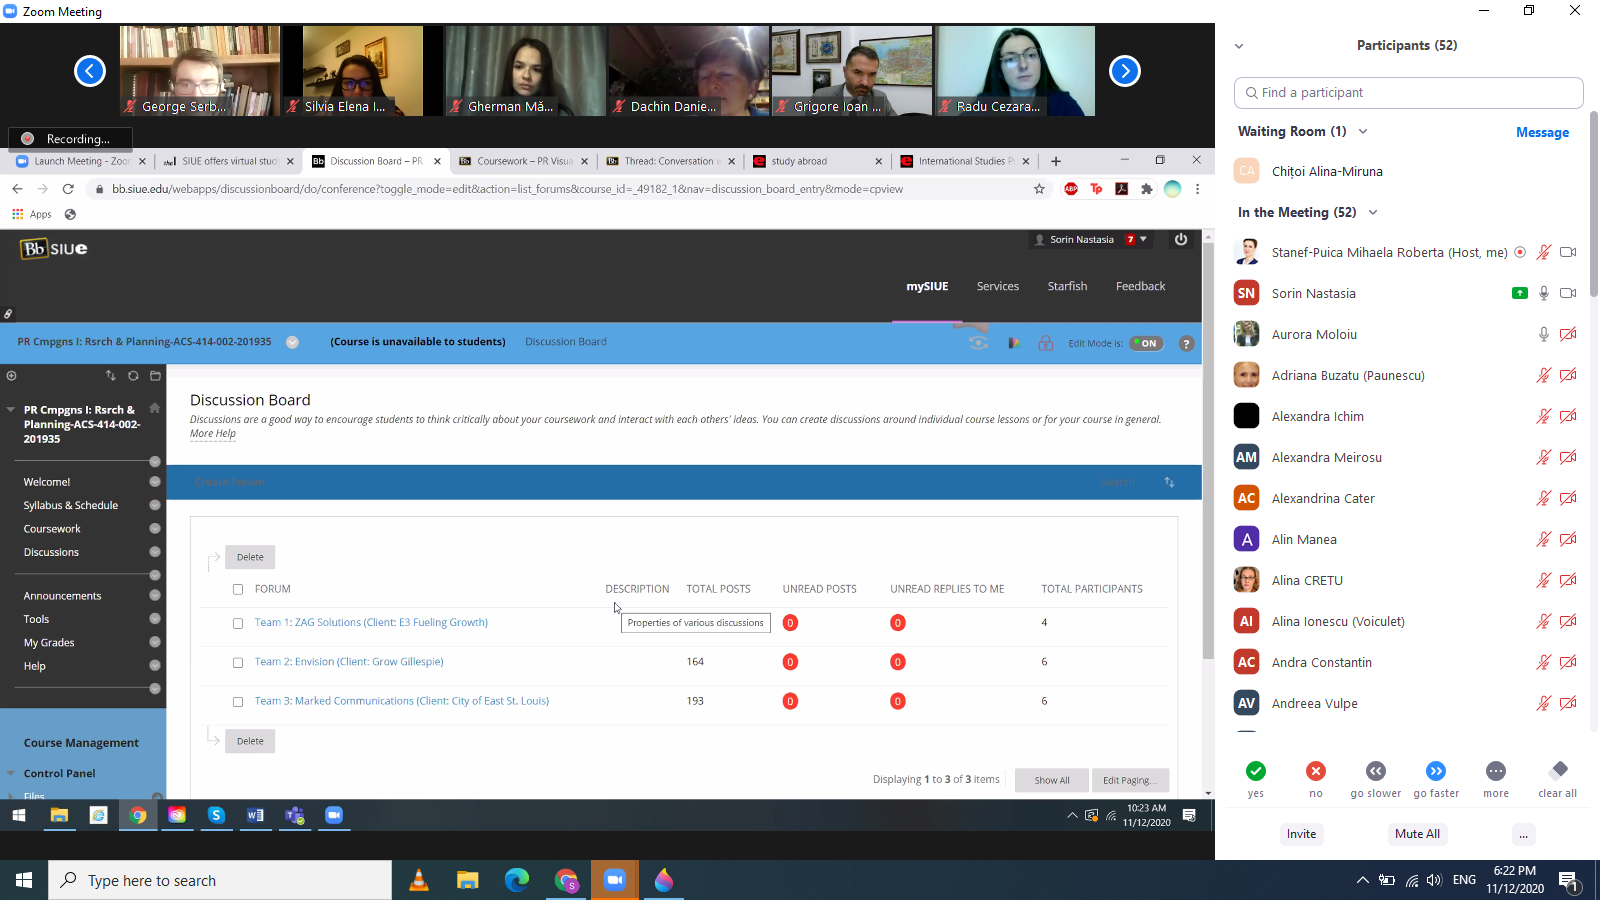This screenshot has height=900, width=1600.
Task: Click Aurora Moloiu's microphone icon
Action: pos(1544,334)
